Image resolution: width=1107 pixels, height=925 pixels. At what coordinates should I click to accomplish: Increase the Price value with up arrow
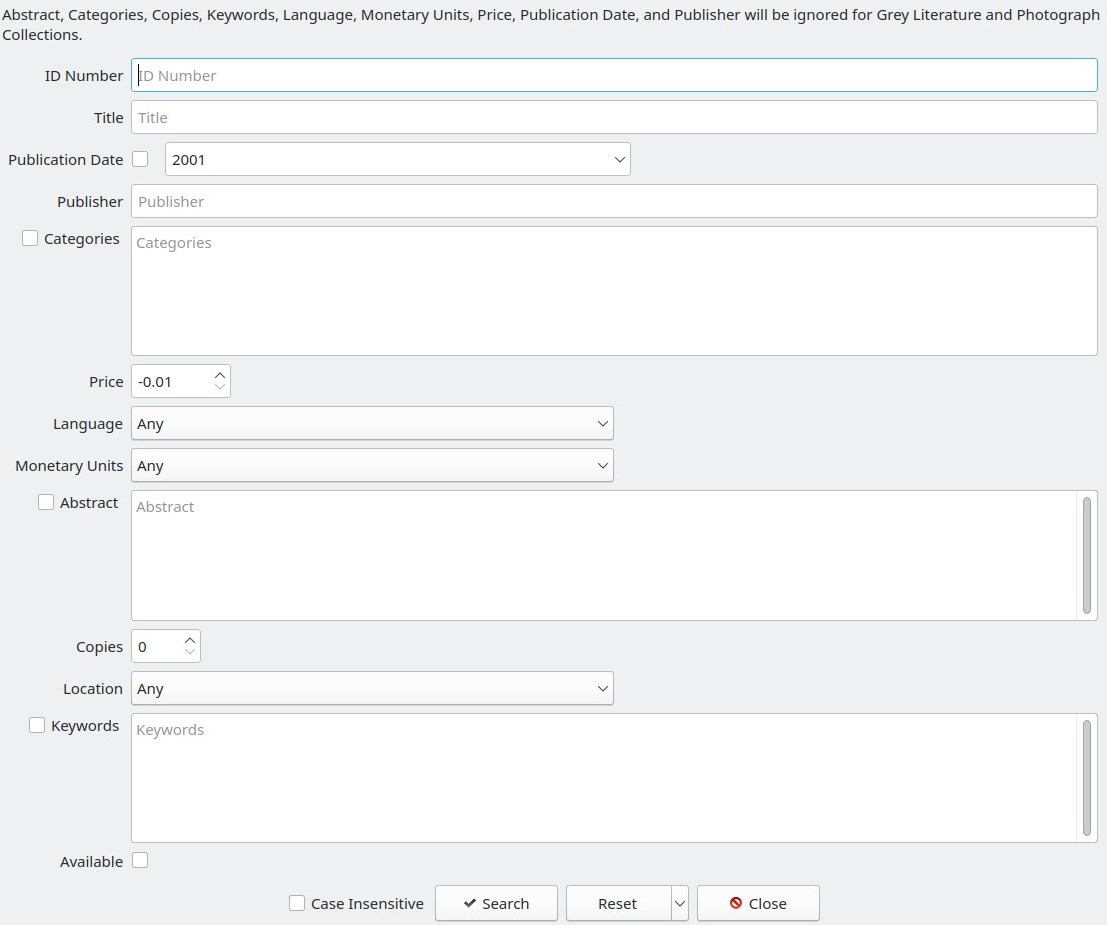coord(220,376)
